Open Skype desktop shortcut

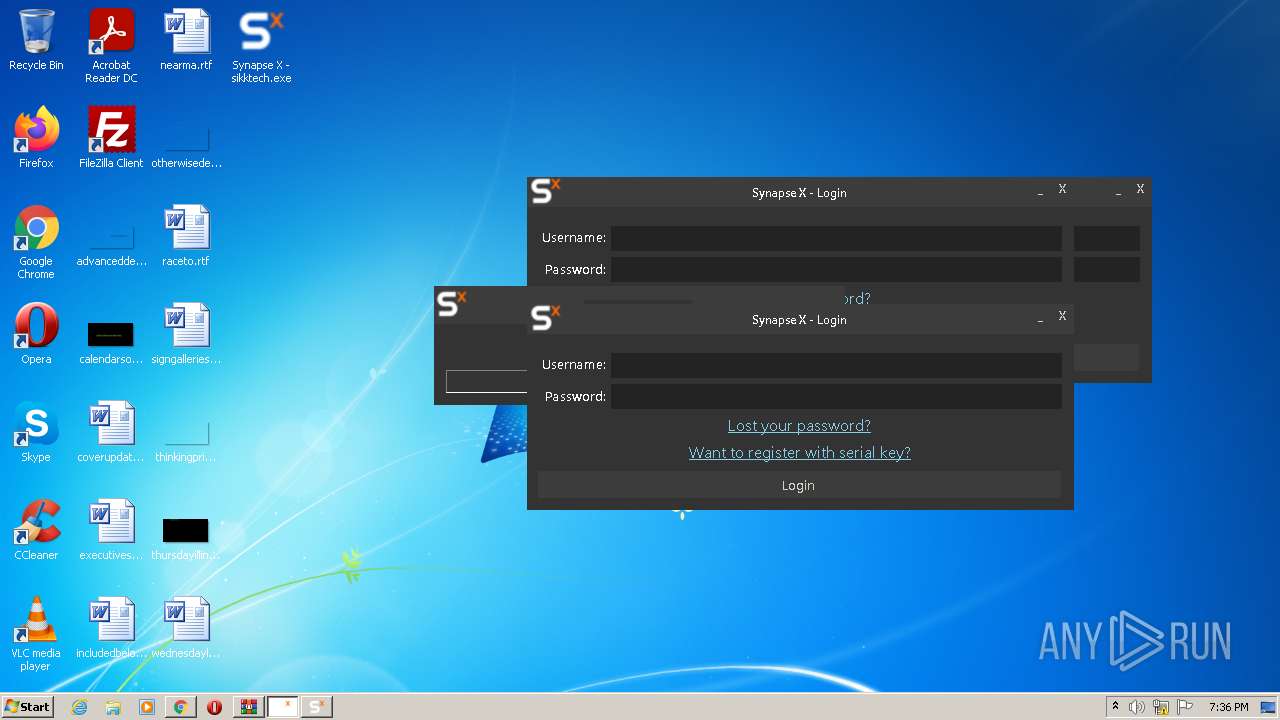point(36,432)
